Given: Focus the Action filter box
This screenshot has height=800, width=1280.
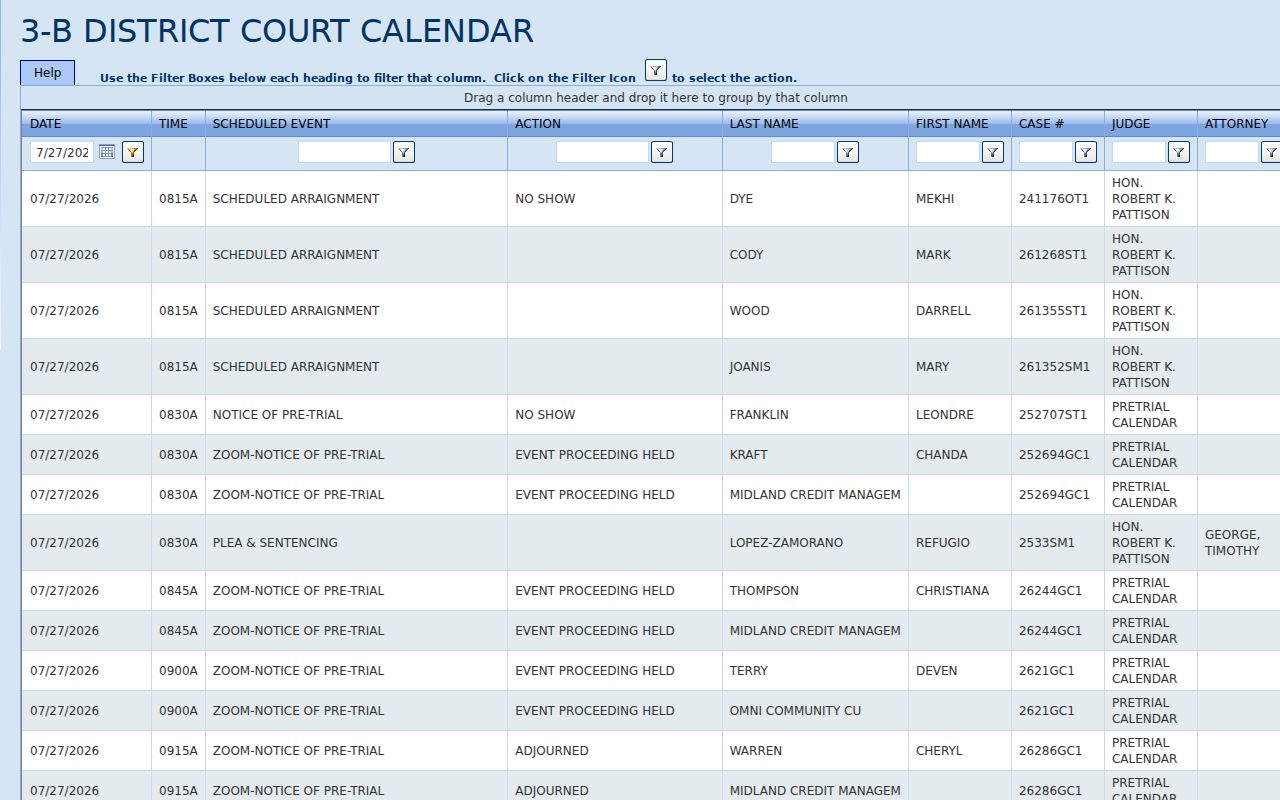Looking at the screenshot, I should (602, 152).
